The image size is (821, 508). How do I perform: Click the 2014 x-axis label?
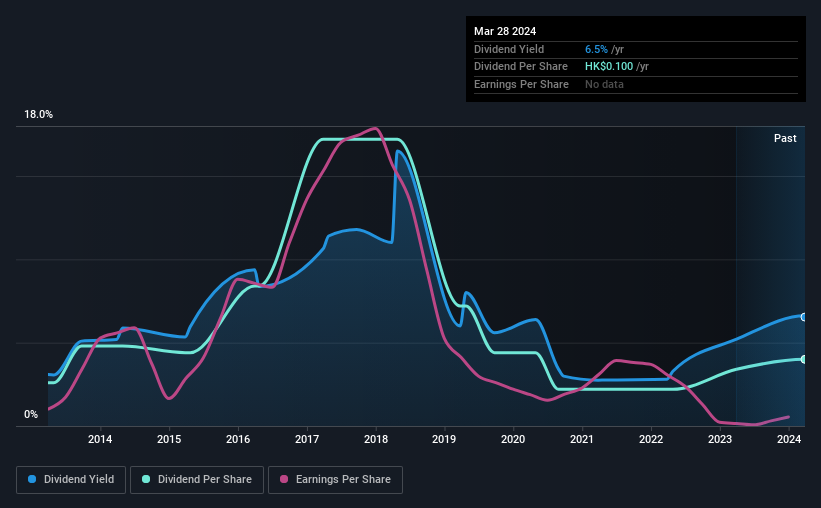(100, 439)
